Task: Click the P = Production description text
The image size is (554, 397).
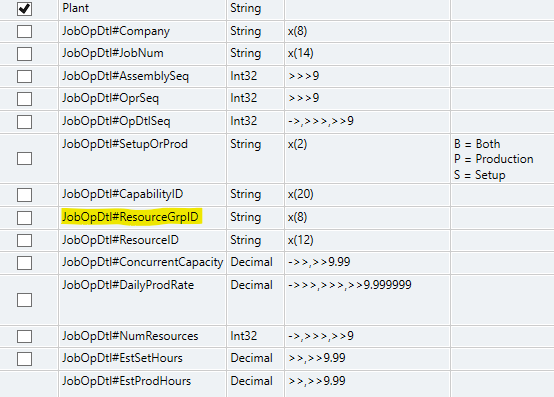Action: pyautogui.click(x=494, y=159)
